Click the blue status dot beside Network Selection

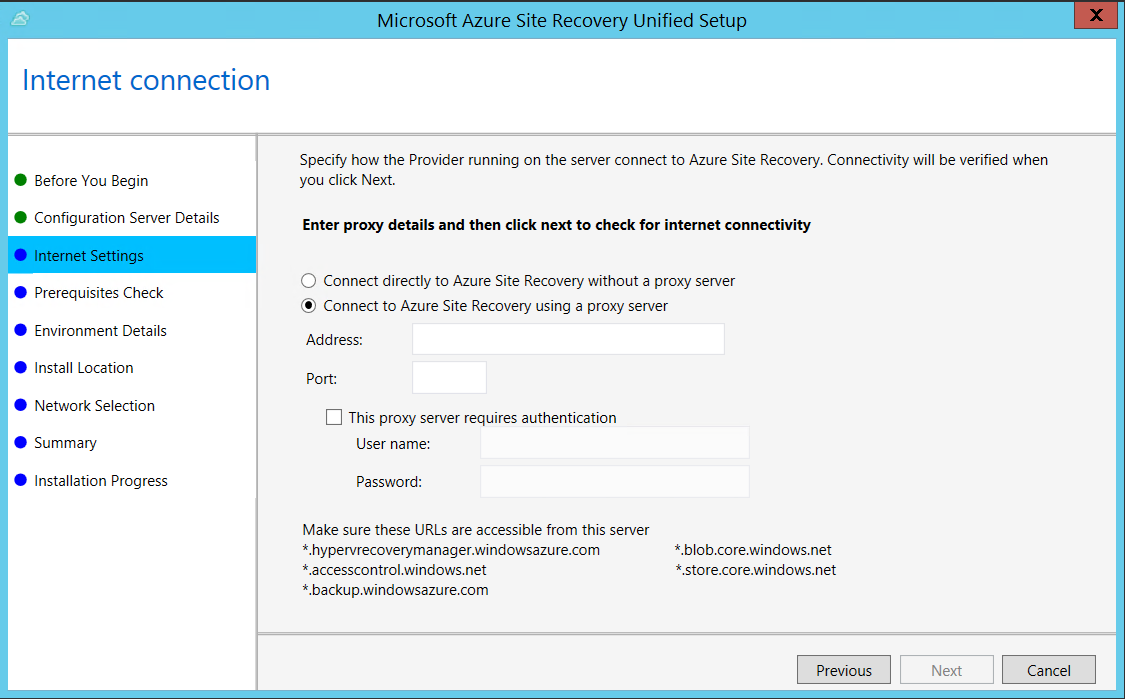click(21, 406)
